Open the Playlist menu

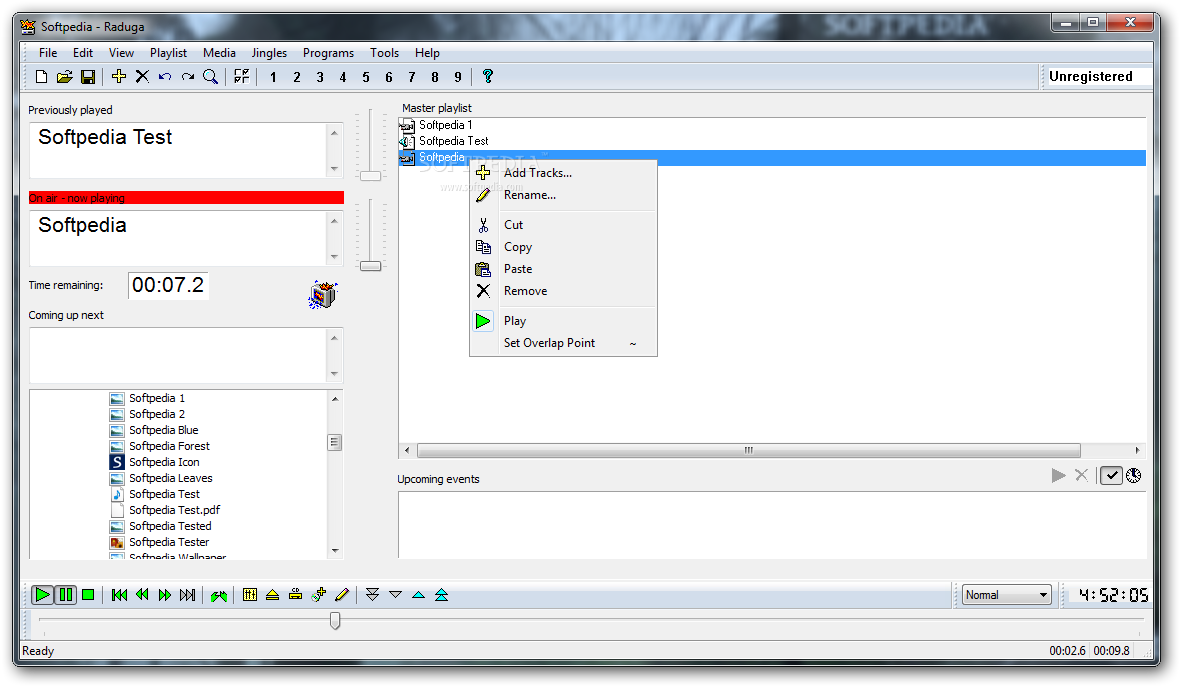(x=168, y=53)
